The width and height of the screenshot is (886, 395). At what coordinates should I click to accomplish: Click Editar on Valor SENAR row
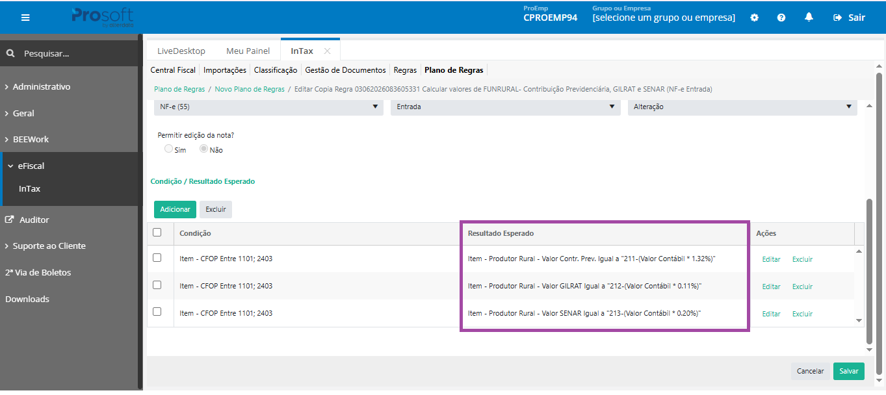(x=771, y=314)
